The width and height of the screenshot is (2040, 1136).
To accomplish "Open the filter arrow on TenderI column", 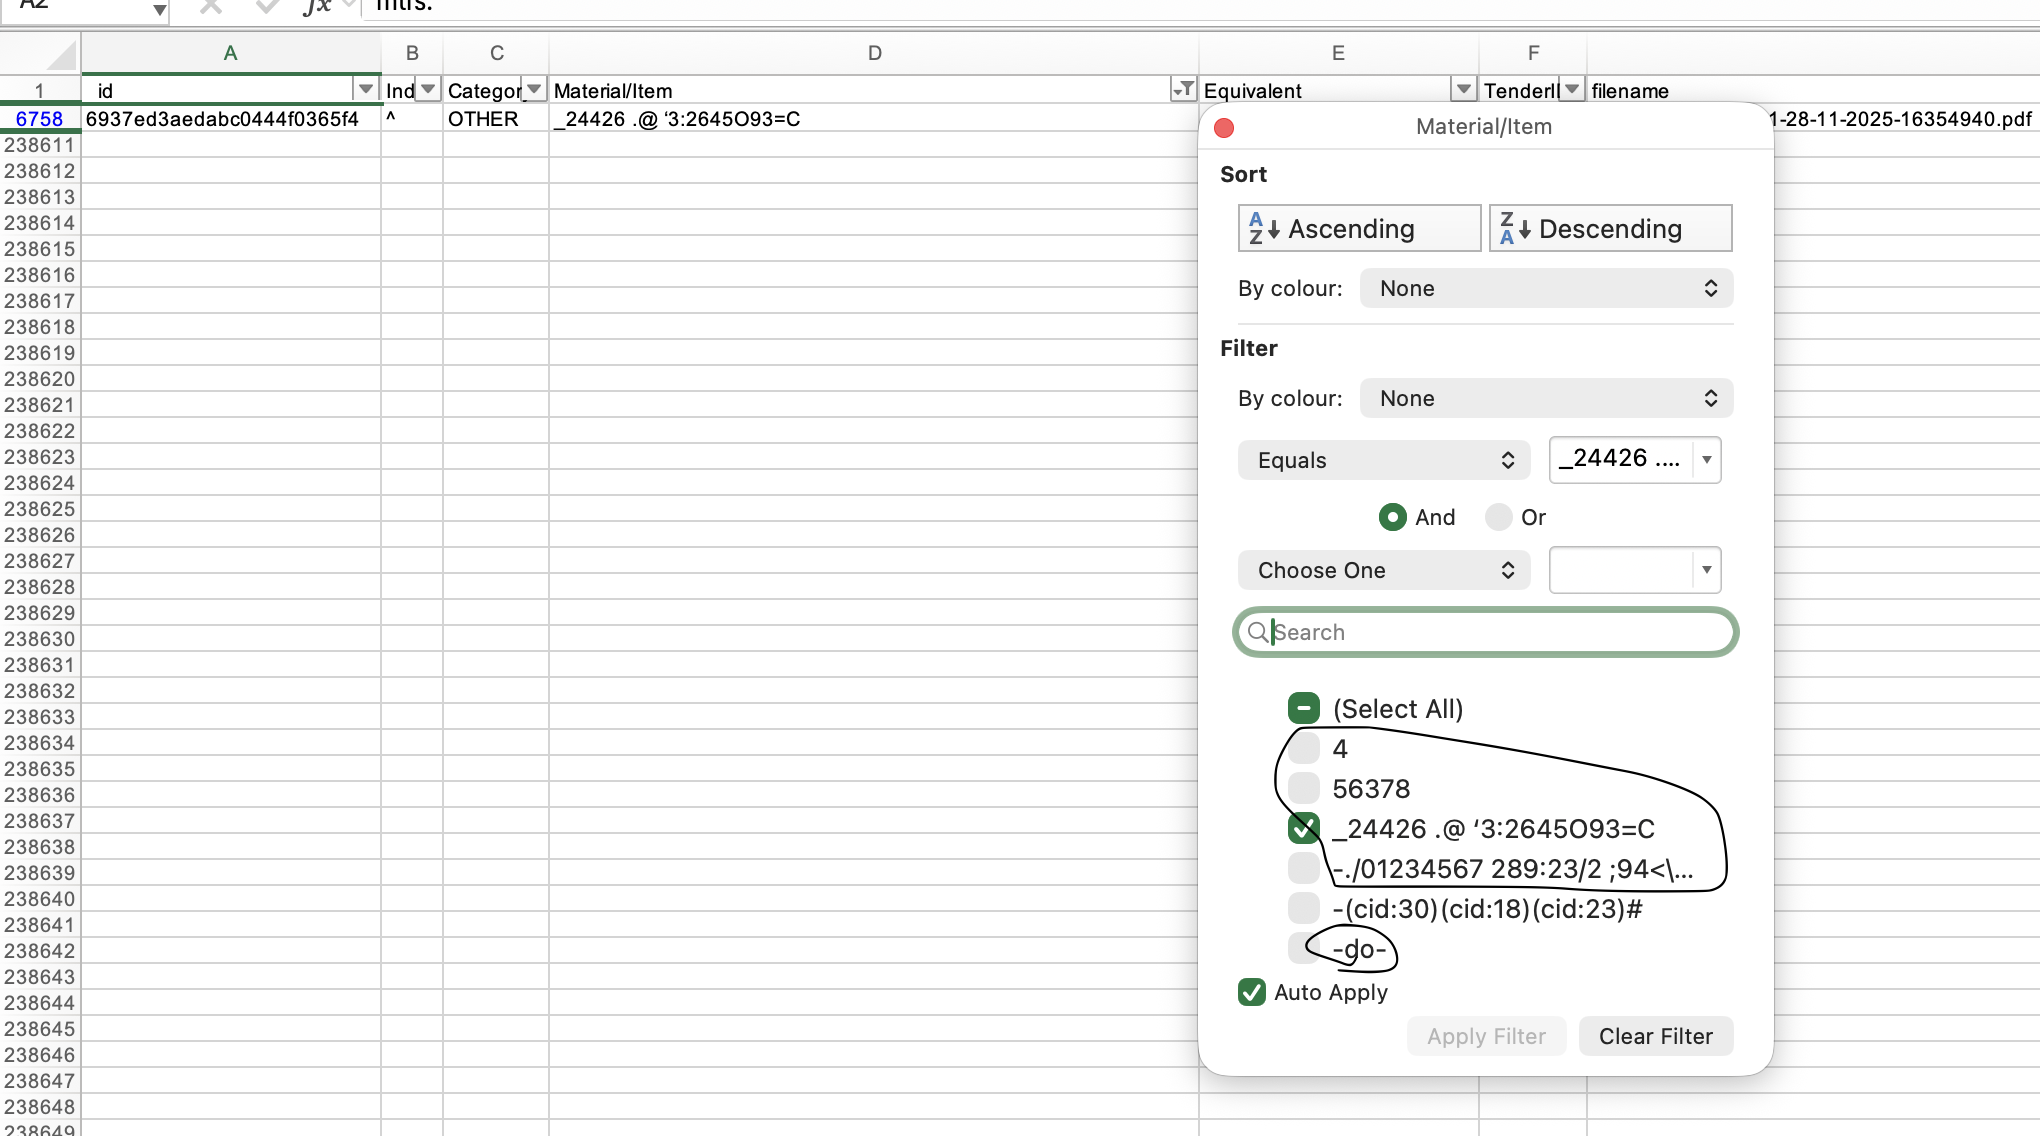I will point(1572,90).
